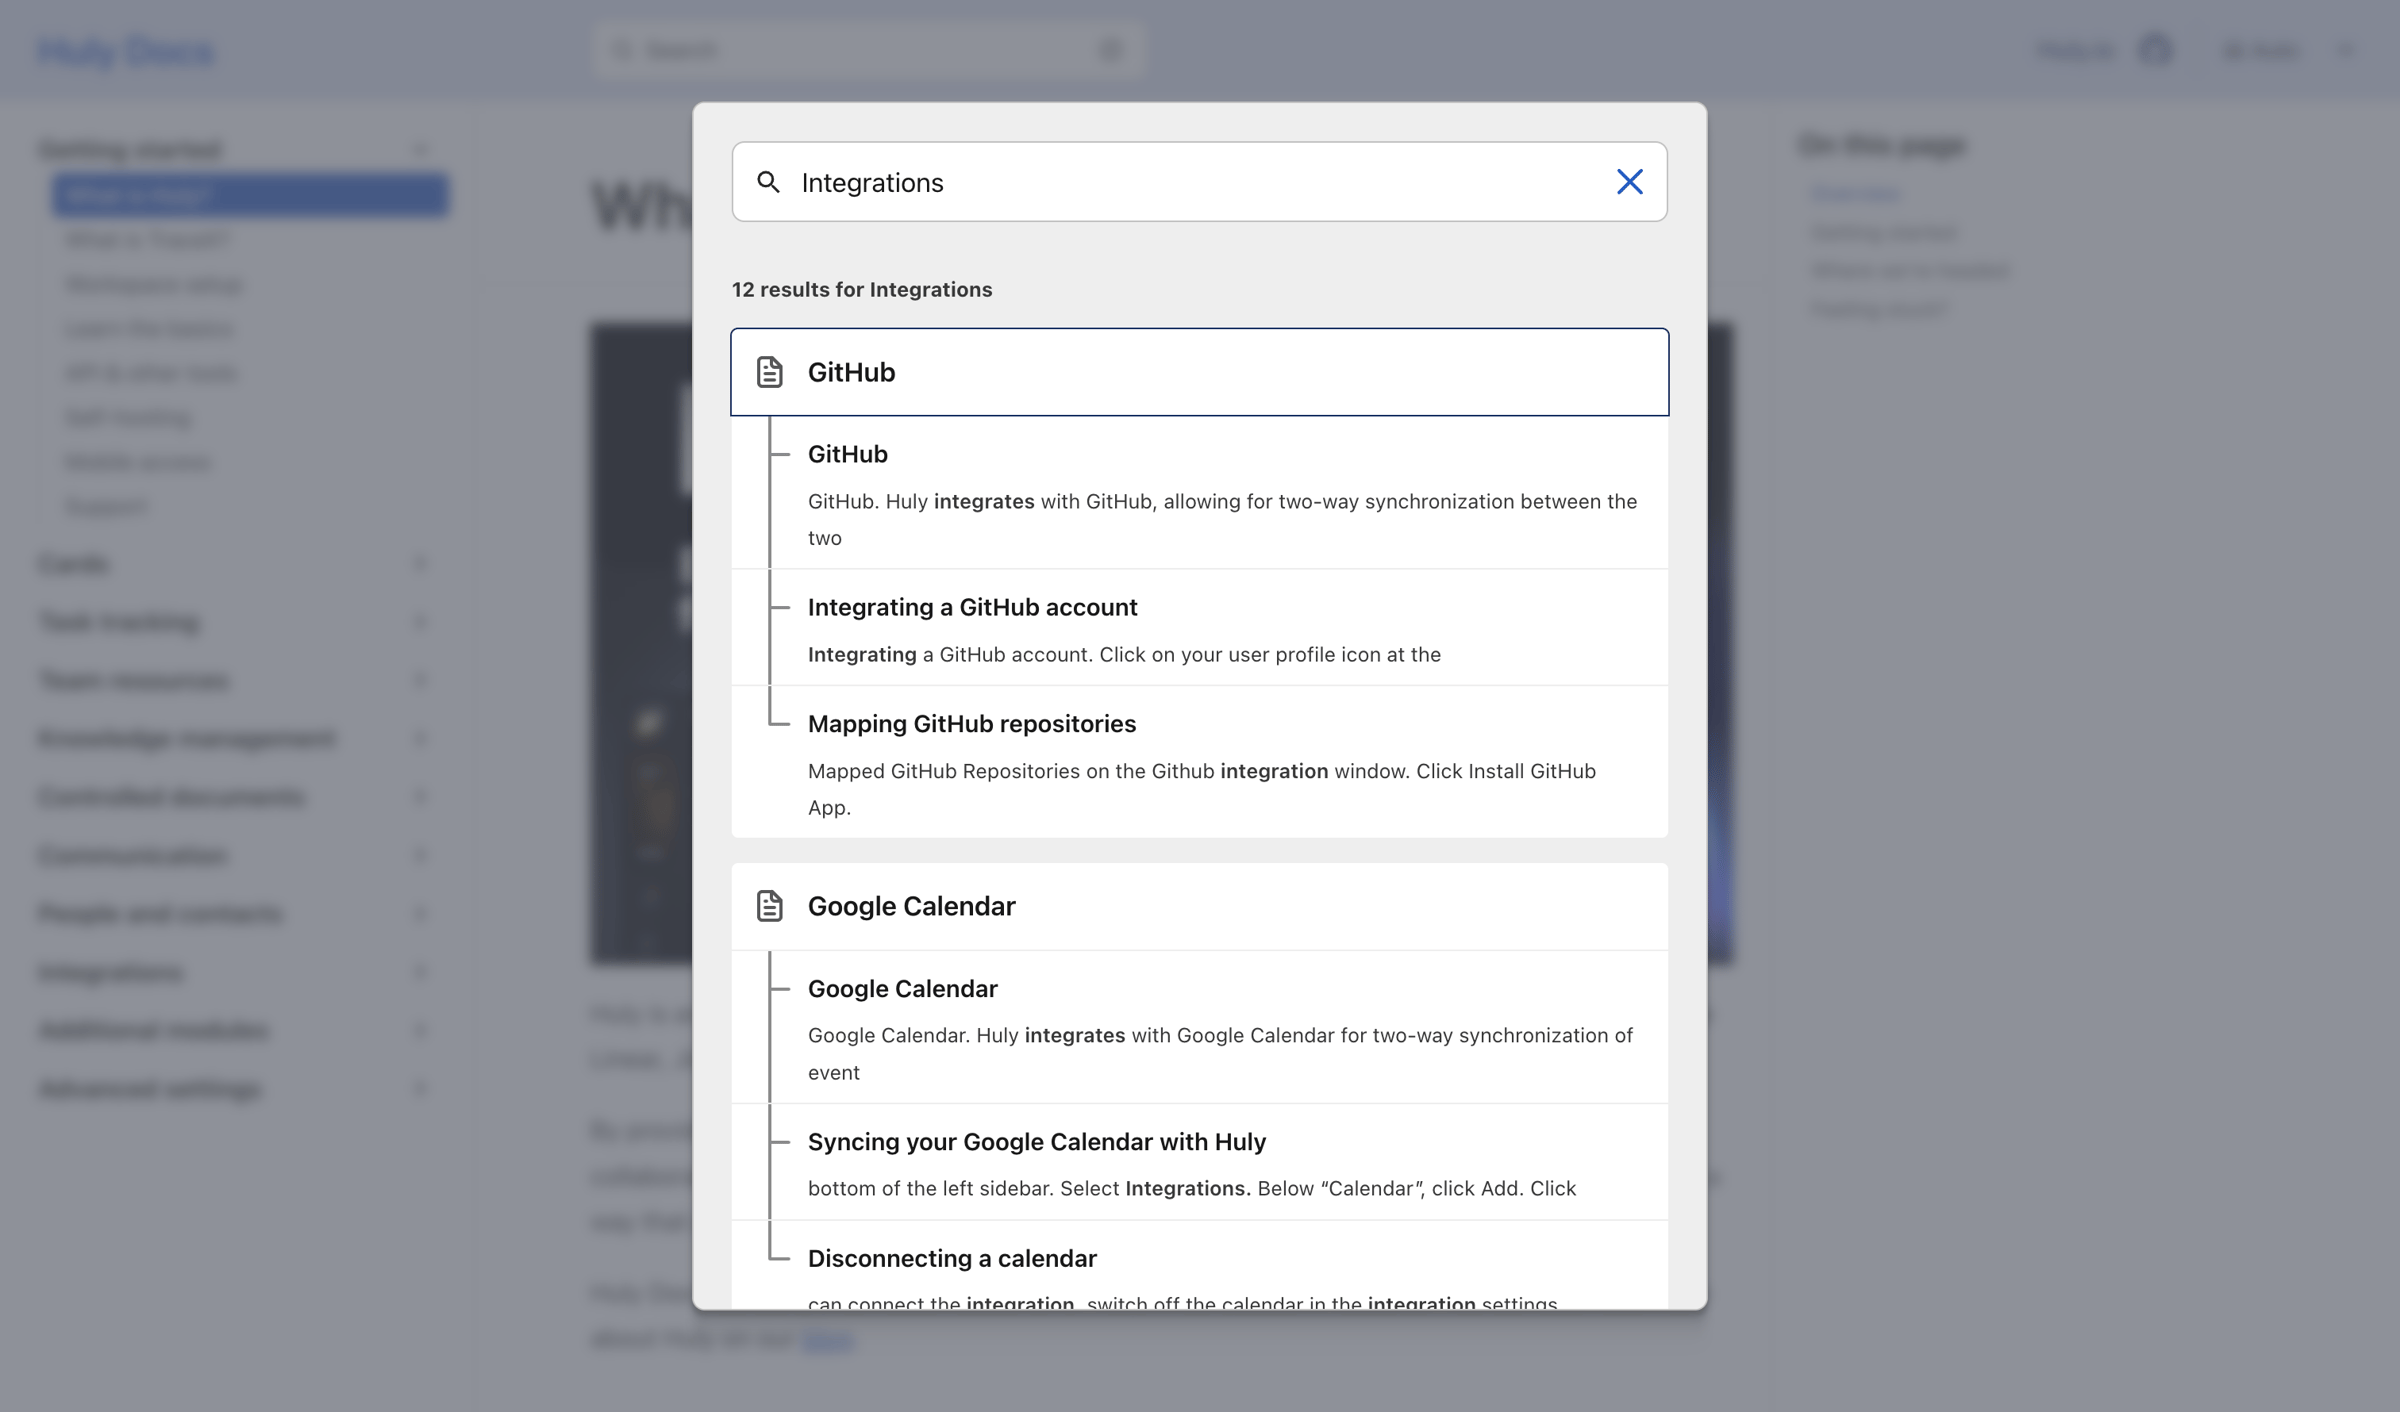Open Integrating a GitHub account result
Viewport: 2400px width, 1412px height.
tap(1200, 628)
